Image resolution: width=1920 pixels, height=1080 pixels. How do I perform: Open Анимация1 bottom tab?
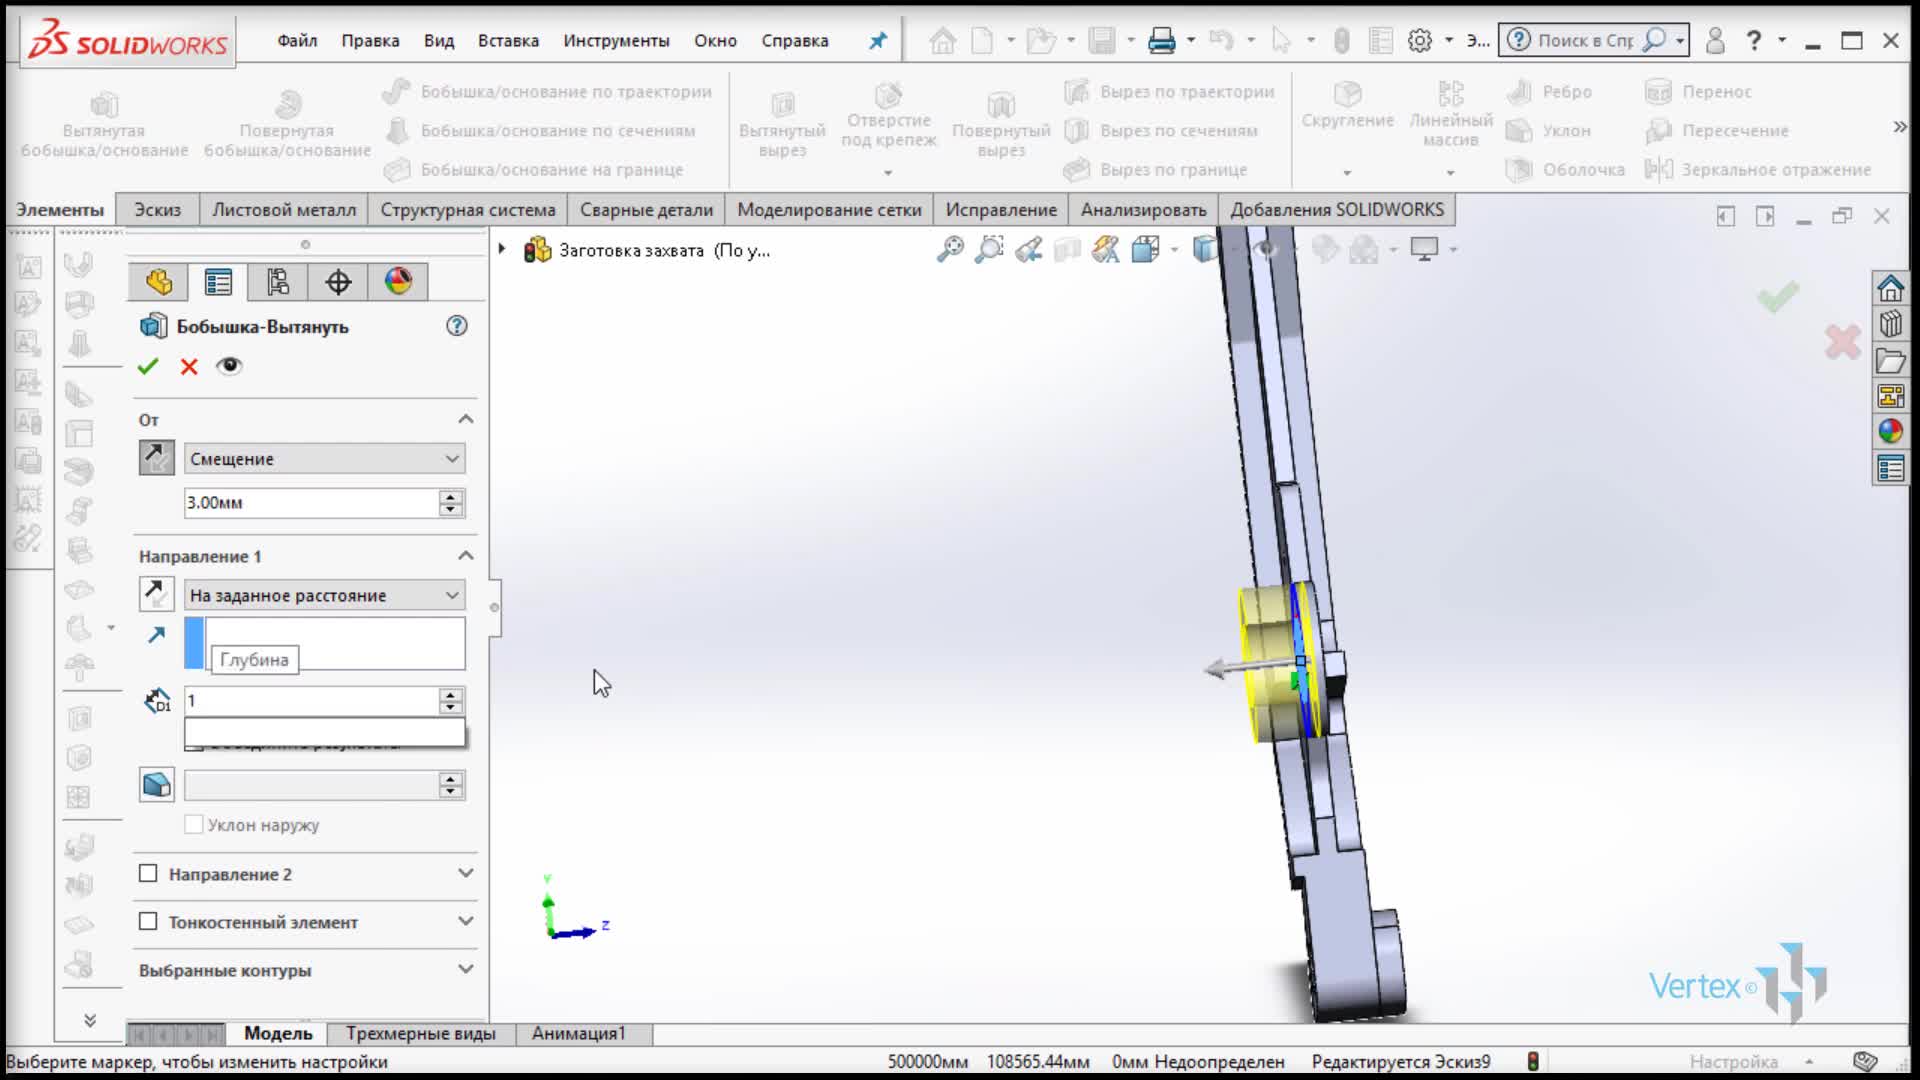point(578,1033)
